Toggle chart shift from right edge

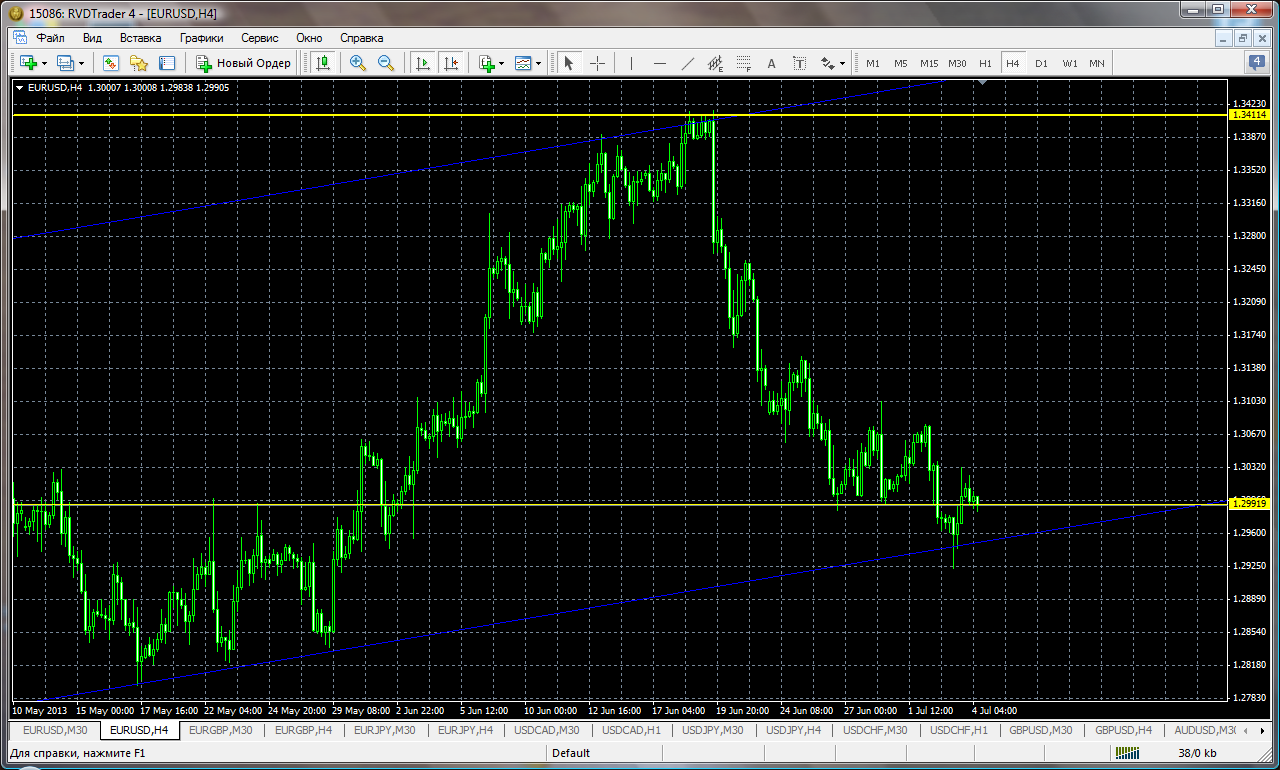point(451,63)
